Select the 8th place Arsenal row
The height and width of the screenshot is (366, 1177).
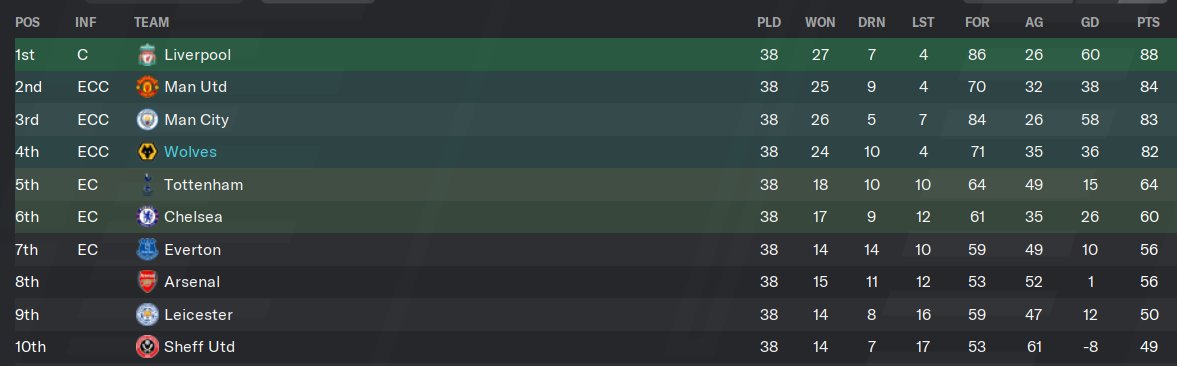point(588,282)
